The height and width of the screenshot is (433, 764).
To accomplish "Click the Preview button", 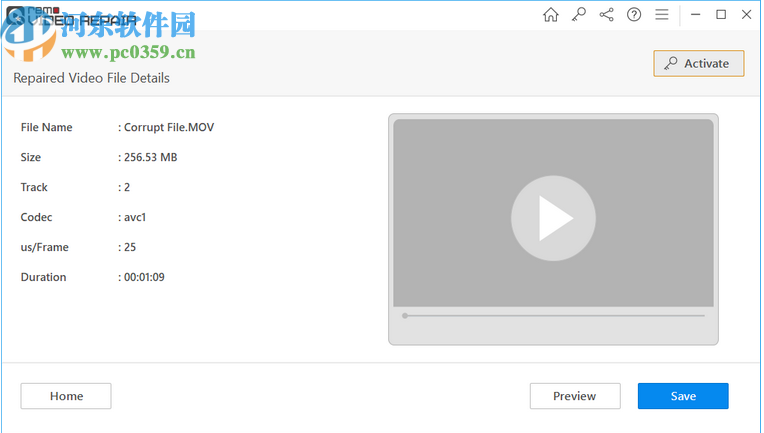I will pos(575,396).
